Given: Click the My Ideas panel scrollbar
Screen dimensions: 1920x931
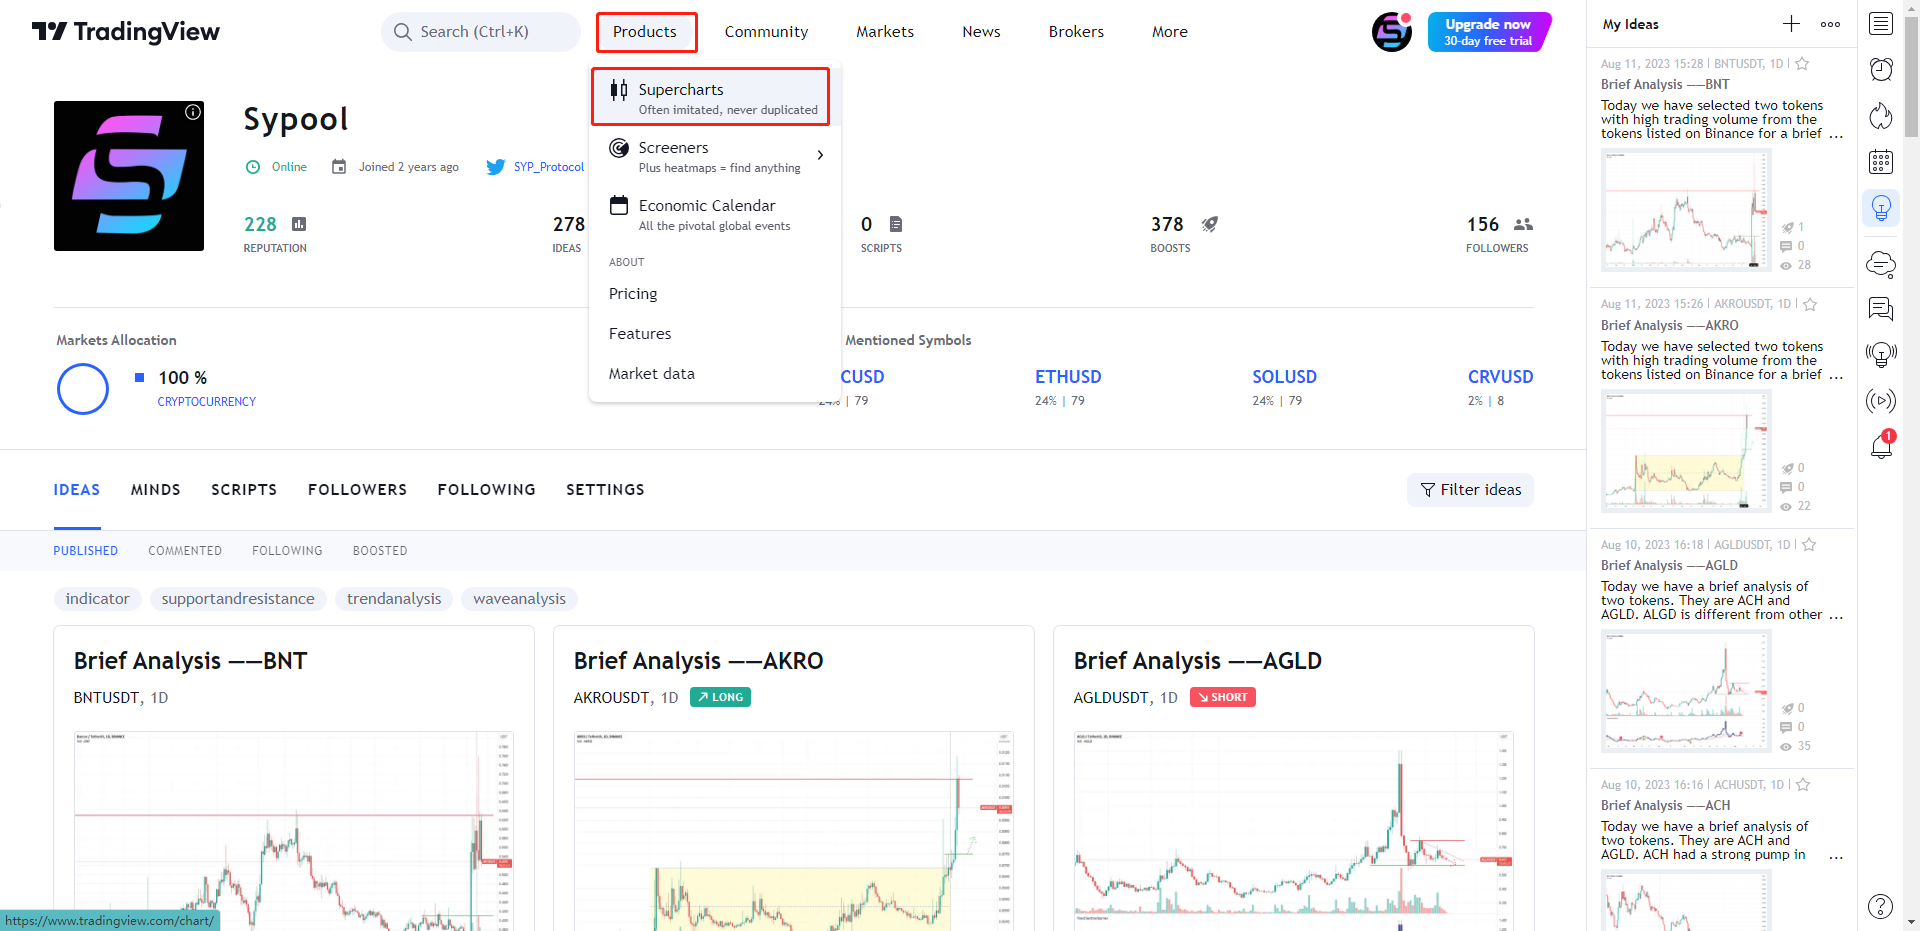Looking at the screenshot, I should coord(1911,77).
